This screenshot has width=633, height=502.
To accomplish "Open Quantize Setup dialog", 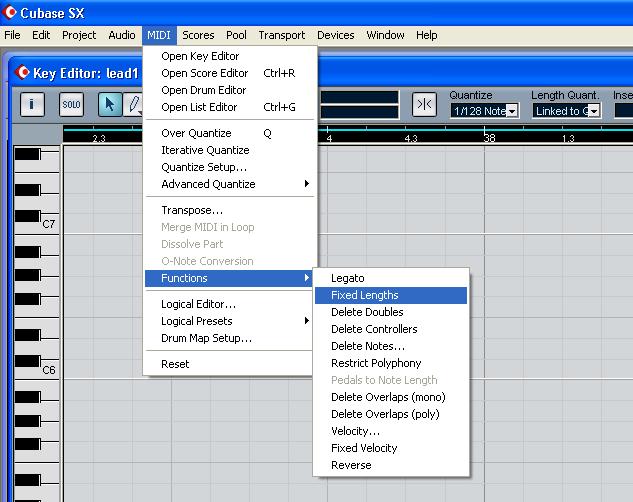I will (x=229, y=167).
